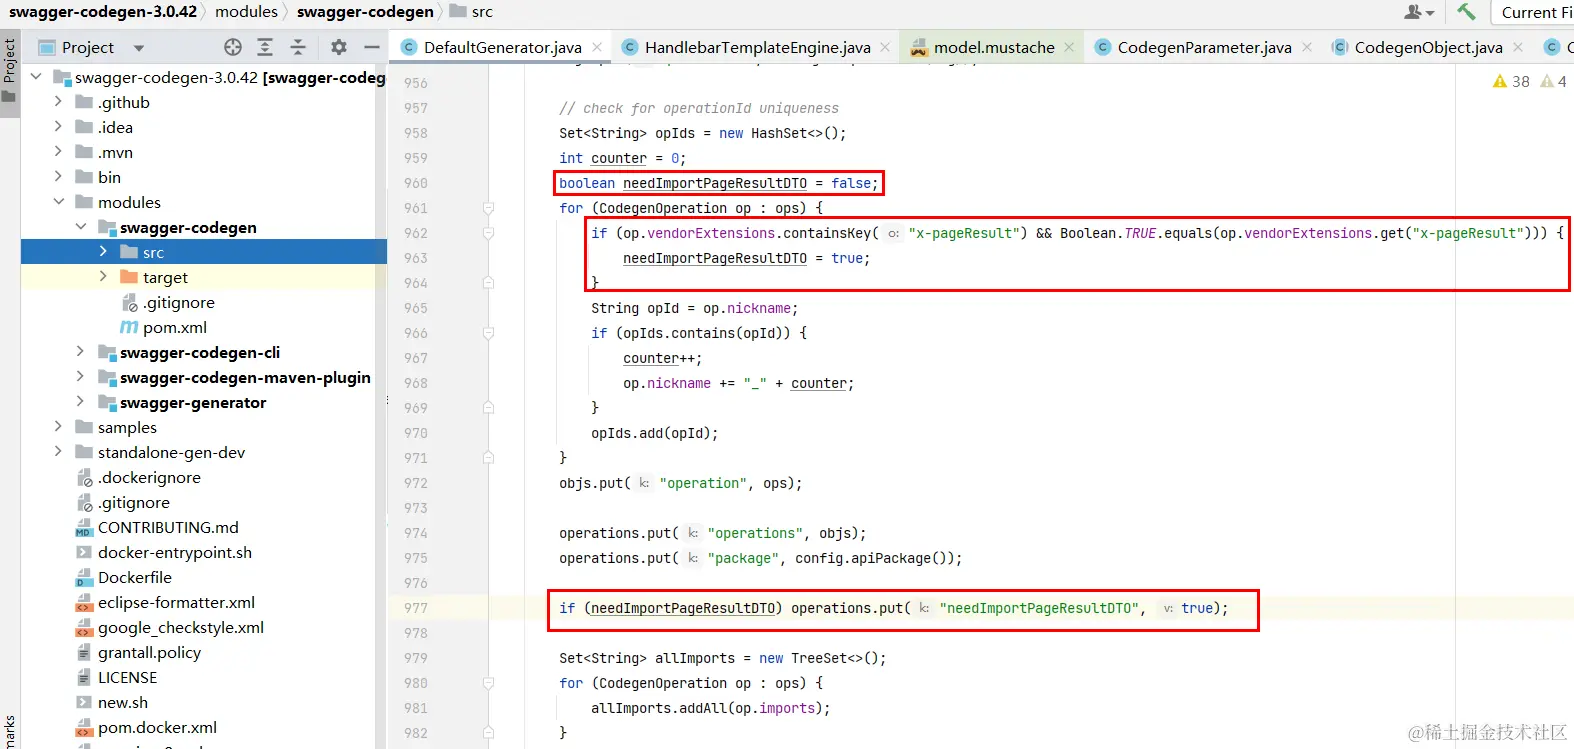The height and width of the screenshot is (749, 1574).
Task: Expand the swagger-codegen-cli module
Action: 81,352
